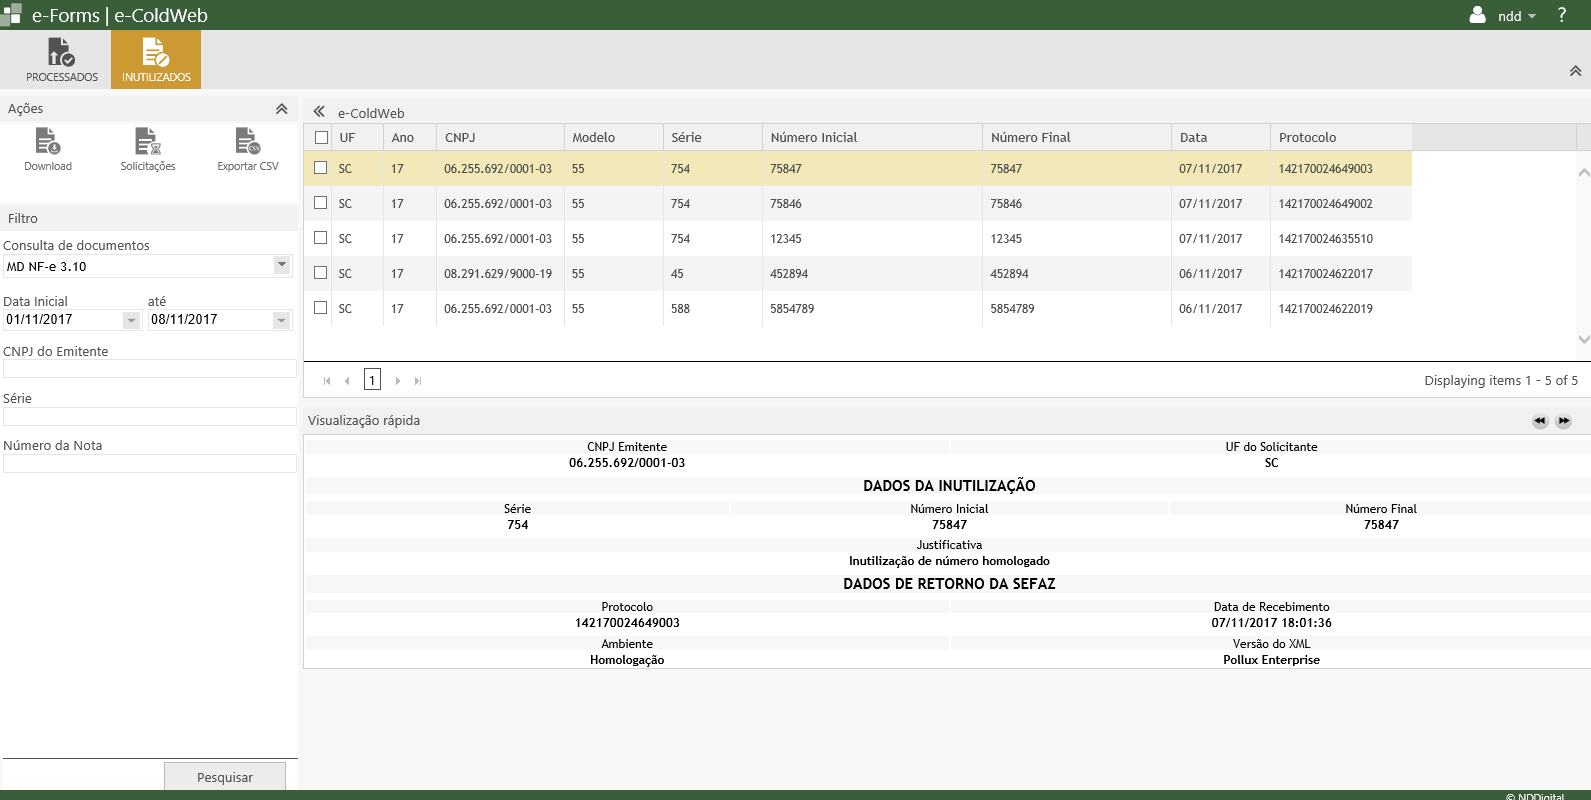Jump to the last grid page arrow

pyautogui.click(x=418, y=381)
